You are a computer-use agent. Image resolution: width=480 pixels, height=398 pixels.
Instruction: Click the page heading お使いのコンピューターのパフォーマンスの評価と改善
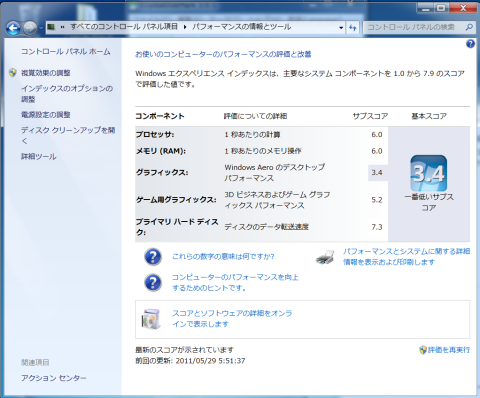click(x=223, y=54)
